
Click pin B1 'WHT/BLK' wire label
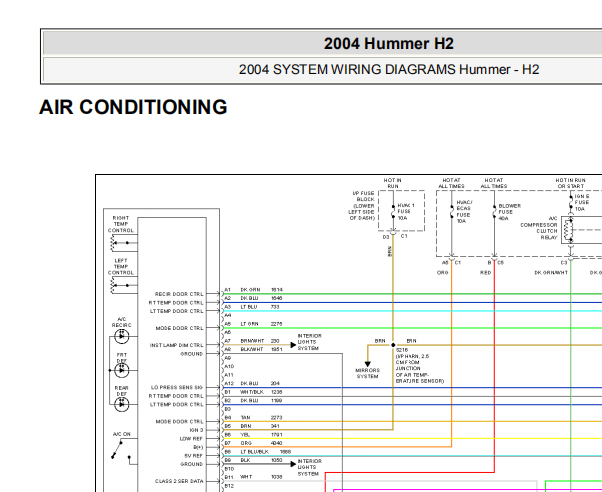[252, 392]
